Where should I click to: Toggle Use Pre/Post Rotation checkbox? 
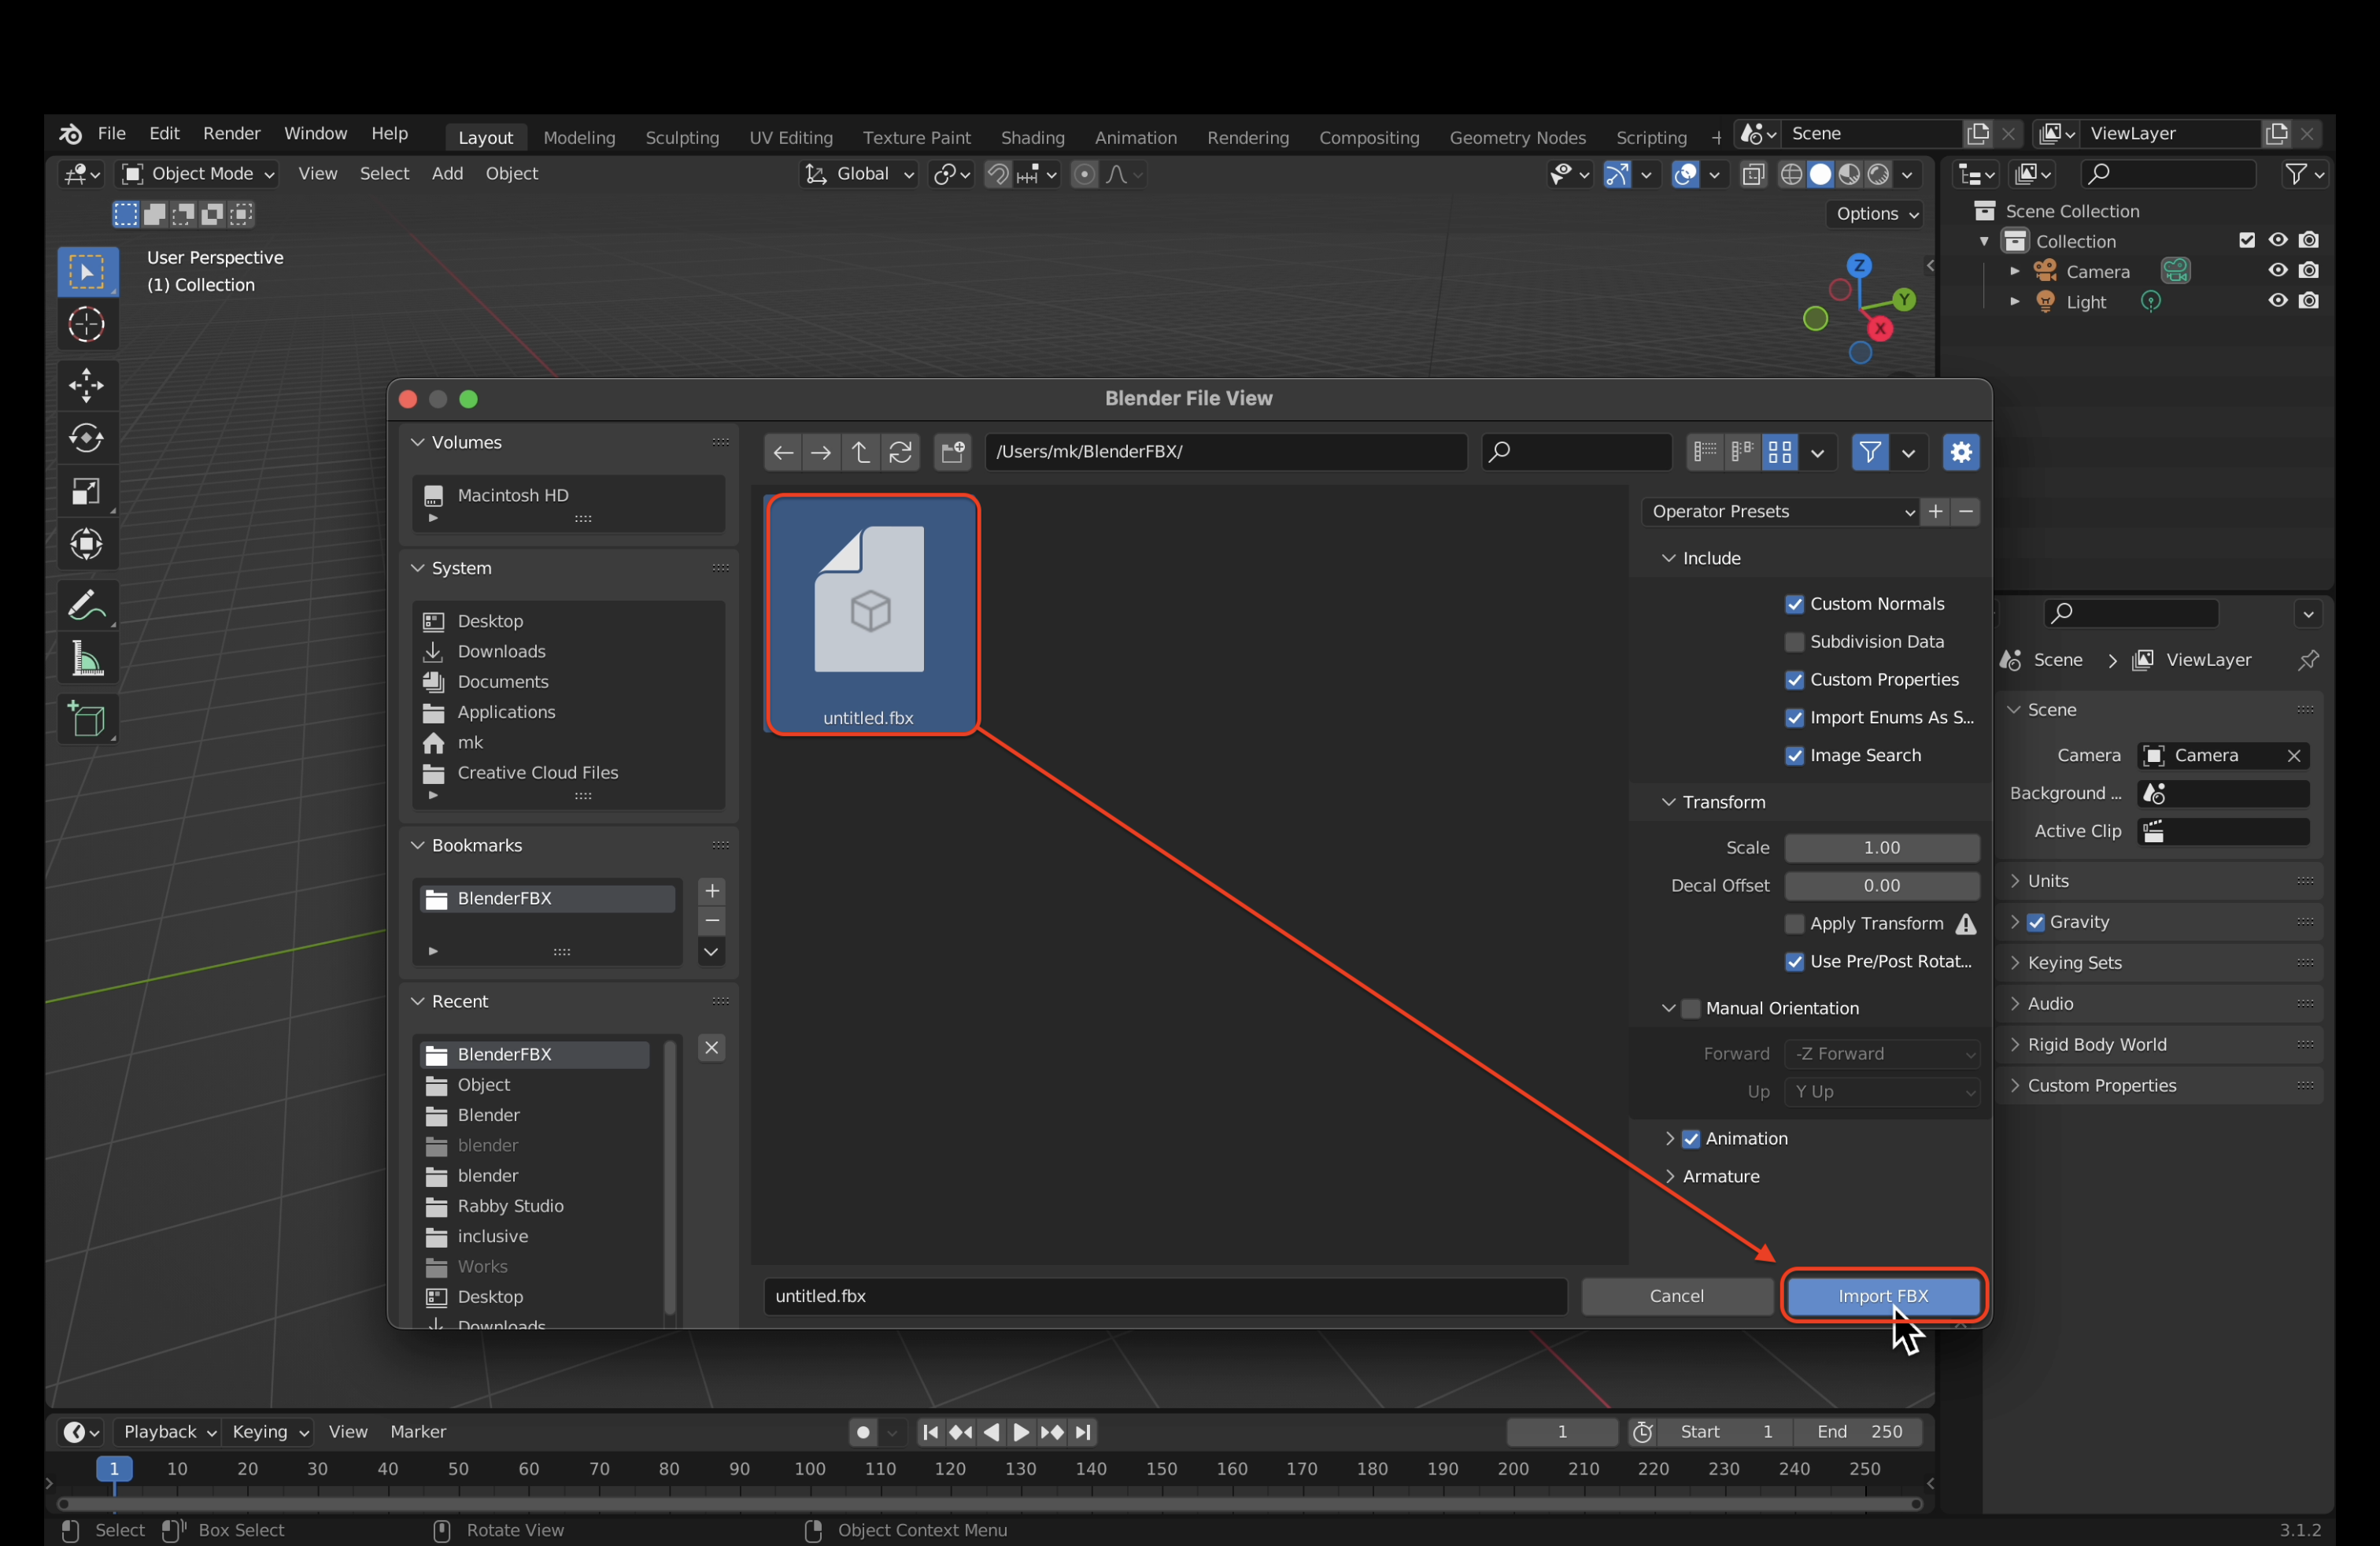[x=1795, y=962]
